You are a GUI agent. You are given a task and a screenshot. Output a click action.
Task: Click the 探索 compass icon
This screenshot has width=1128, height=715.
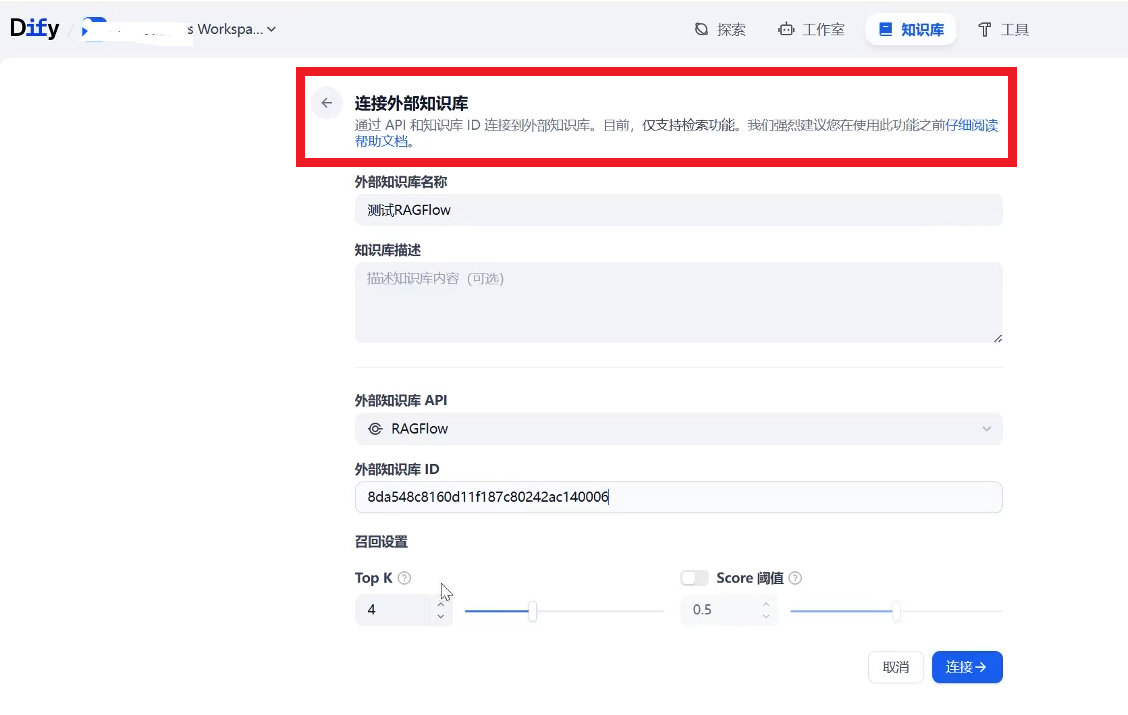(x=701, y=29)
